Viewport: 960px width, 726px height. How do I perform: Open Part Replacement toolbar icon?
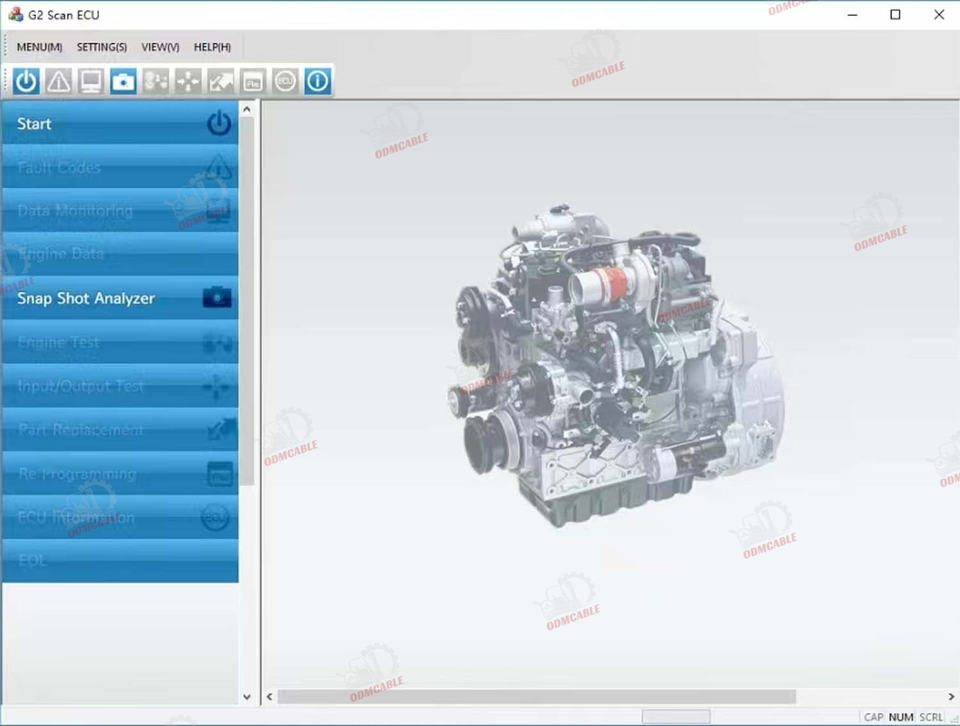tap(220, 81)
